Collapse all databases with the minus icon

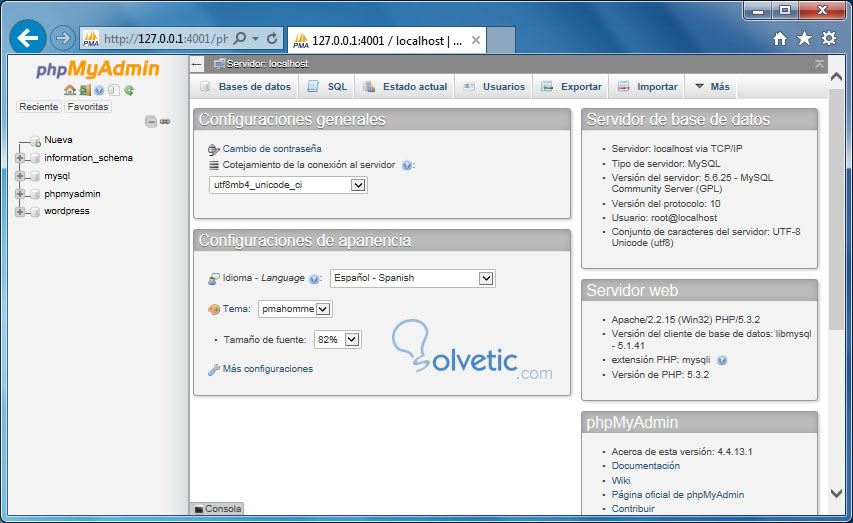[x=151, y=121]
